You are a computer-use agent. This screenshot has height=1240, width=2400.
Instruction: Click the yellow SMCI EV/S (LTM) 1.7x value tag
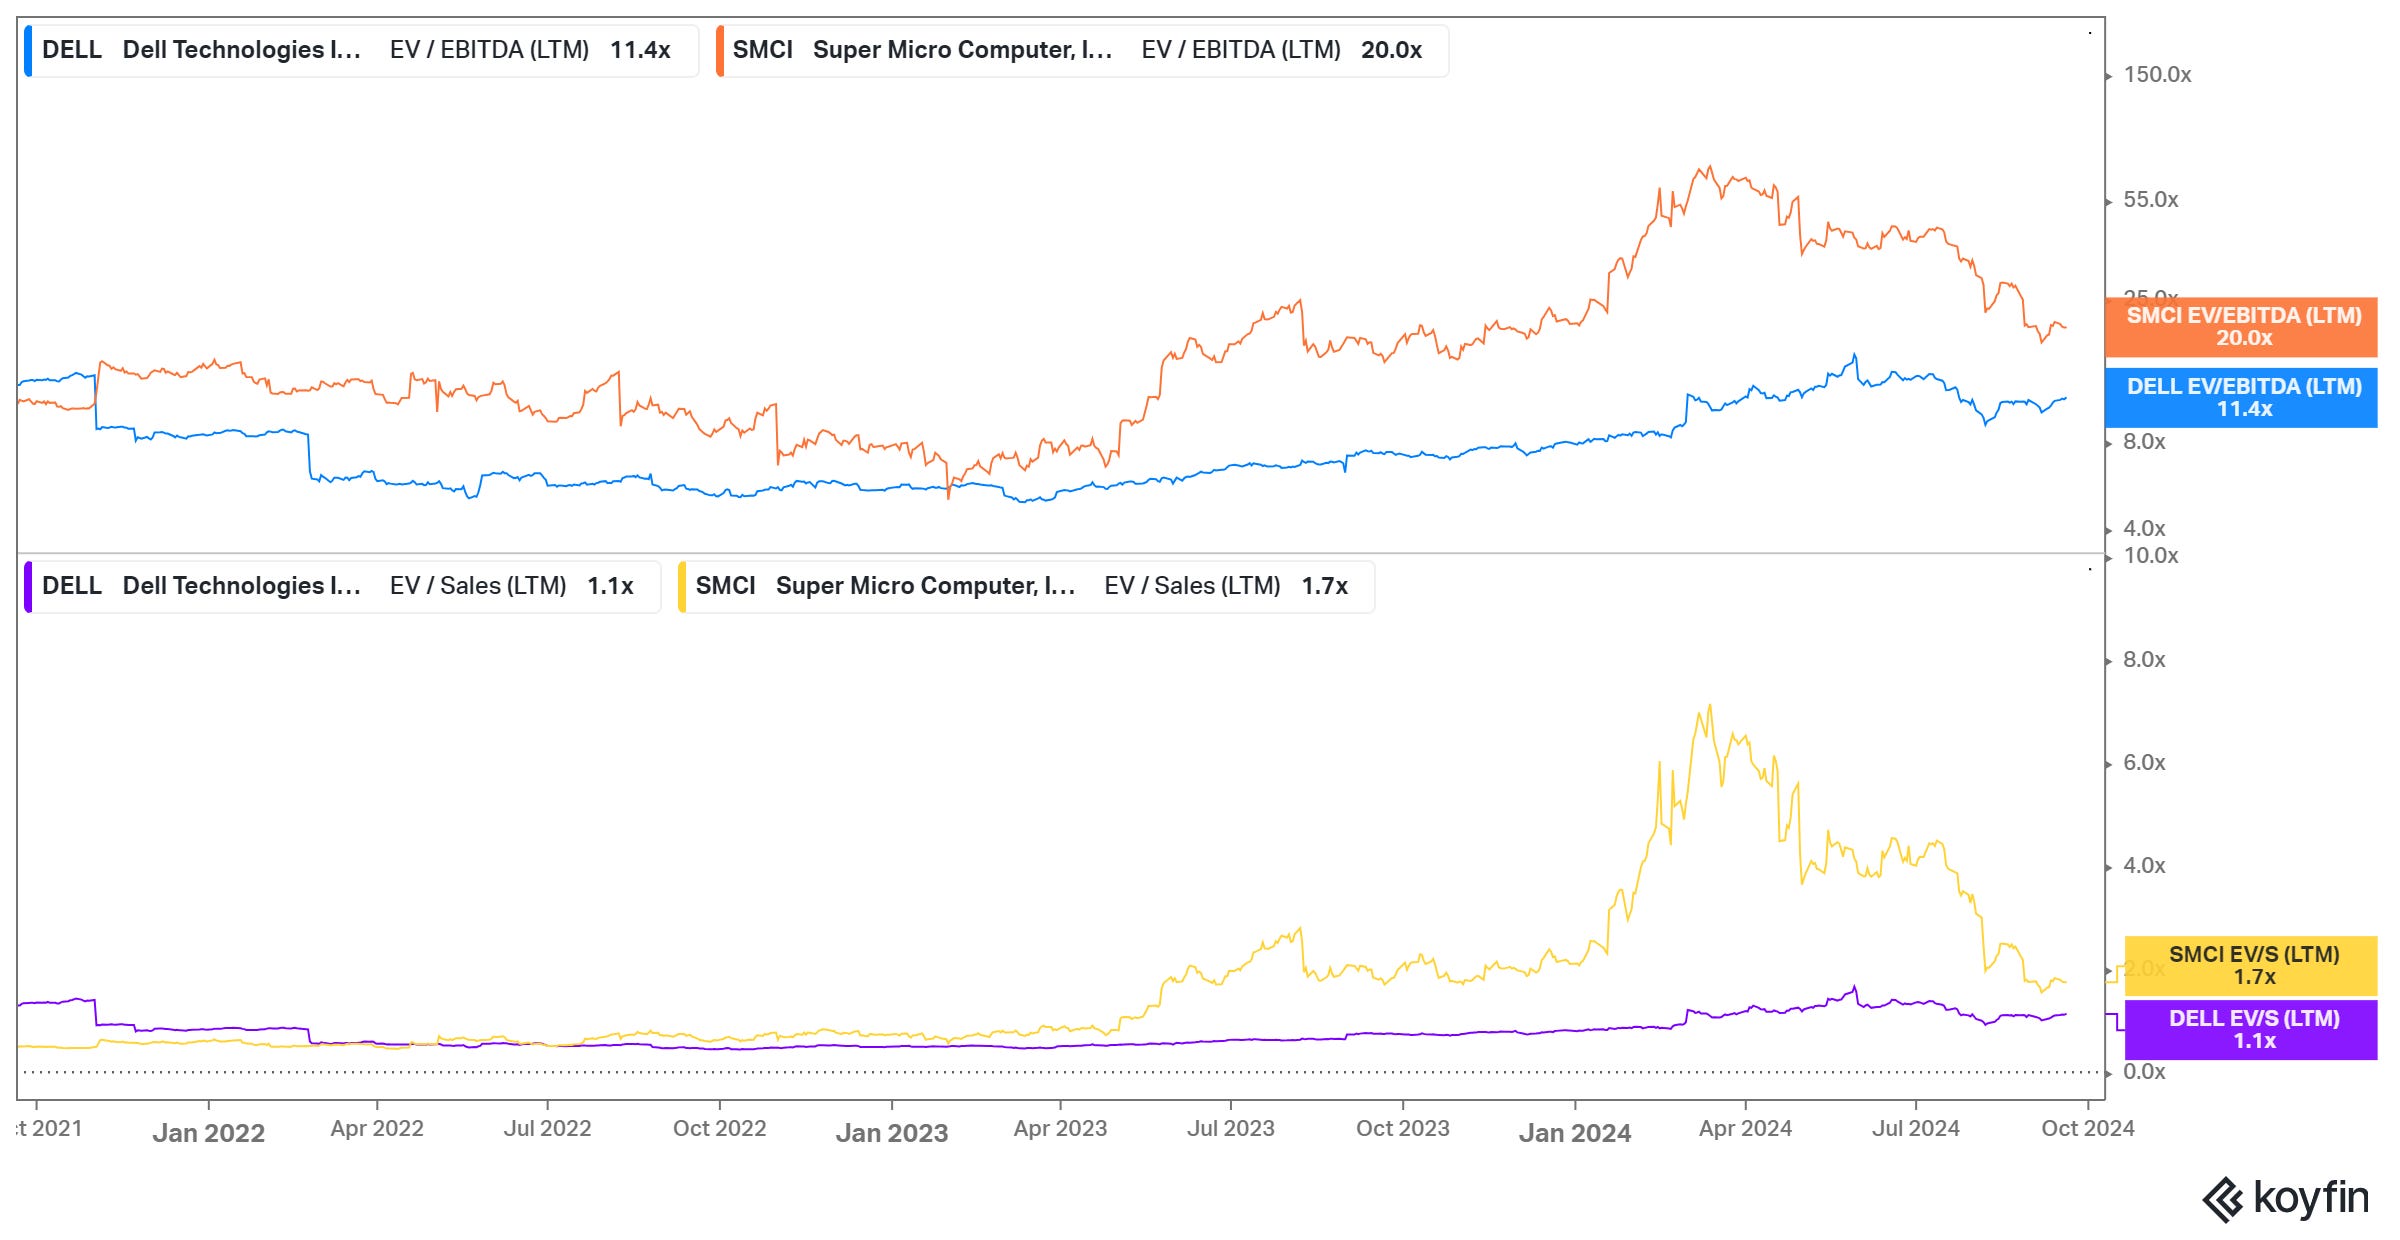[2251, 966]
